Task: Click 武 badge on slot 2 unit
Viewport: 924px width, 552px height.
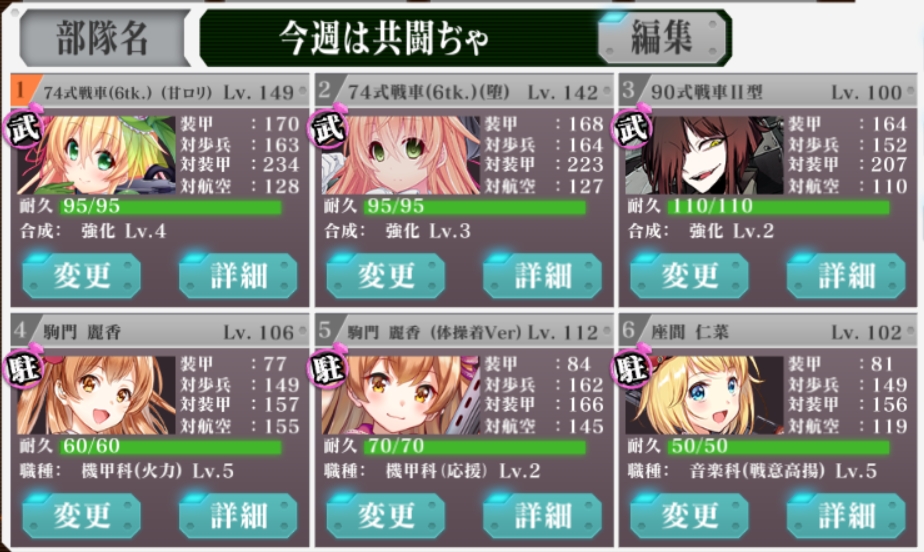Action: (328, 126)
